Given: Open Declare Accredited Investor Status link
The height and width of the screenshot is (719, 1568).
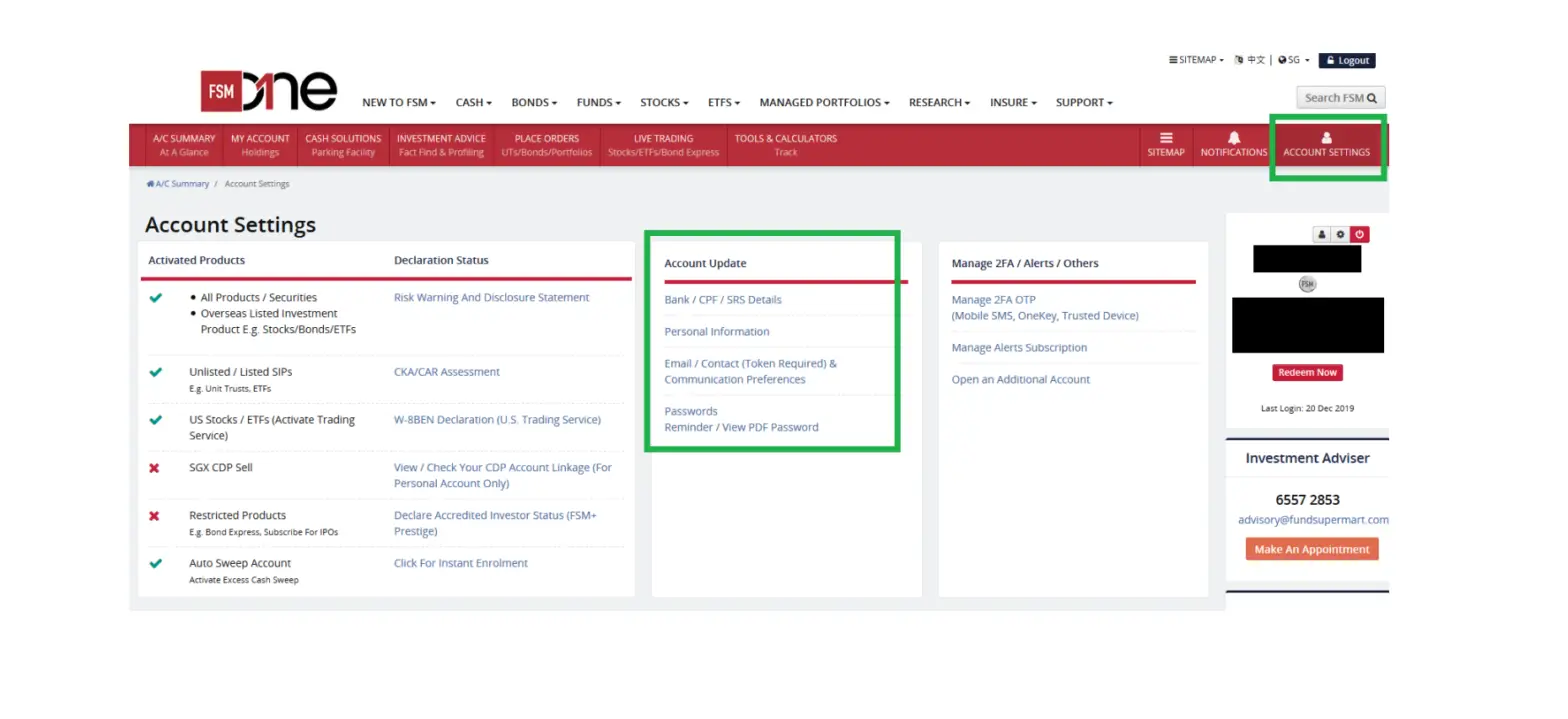Looking at the screenshot, I should (x=495, y=523).
